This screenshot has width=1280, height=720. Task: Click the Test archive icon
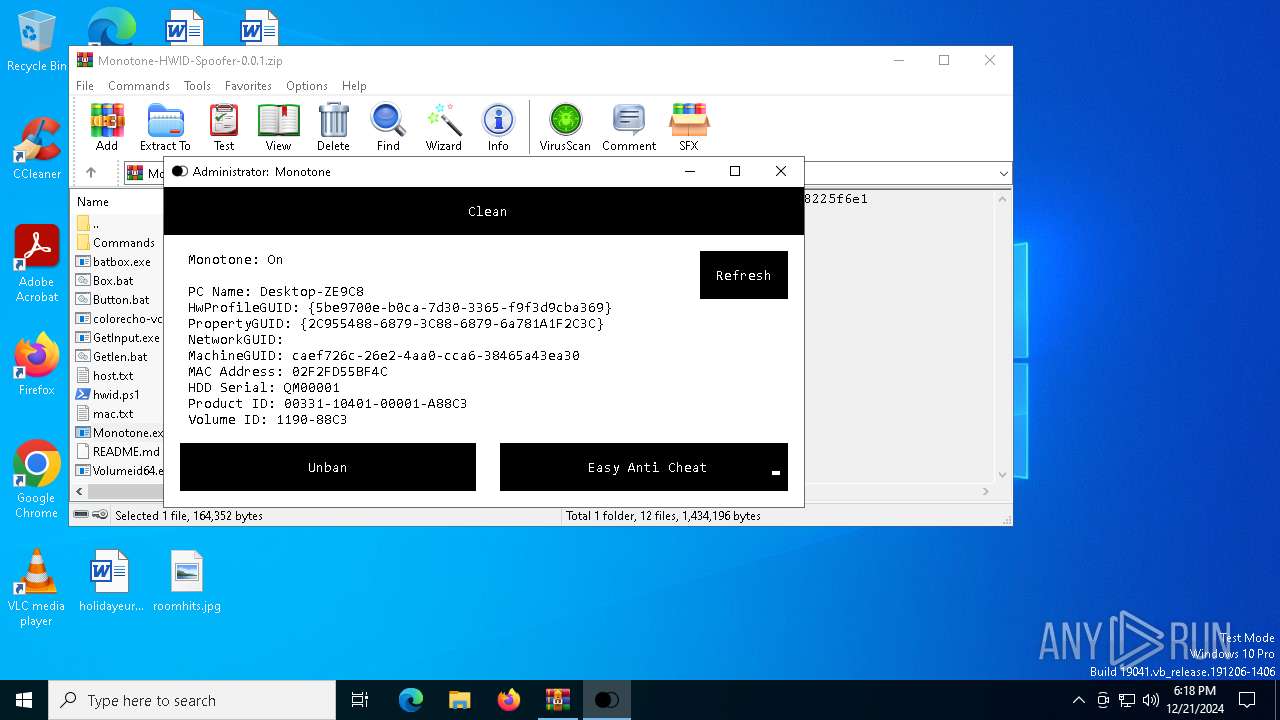tap(224, 127)
